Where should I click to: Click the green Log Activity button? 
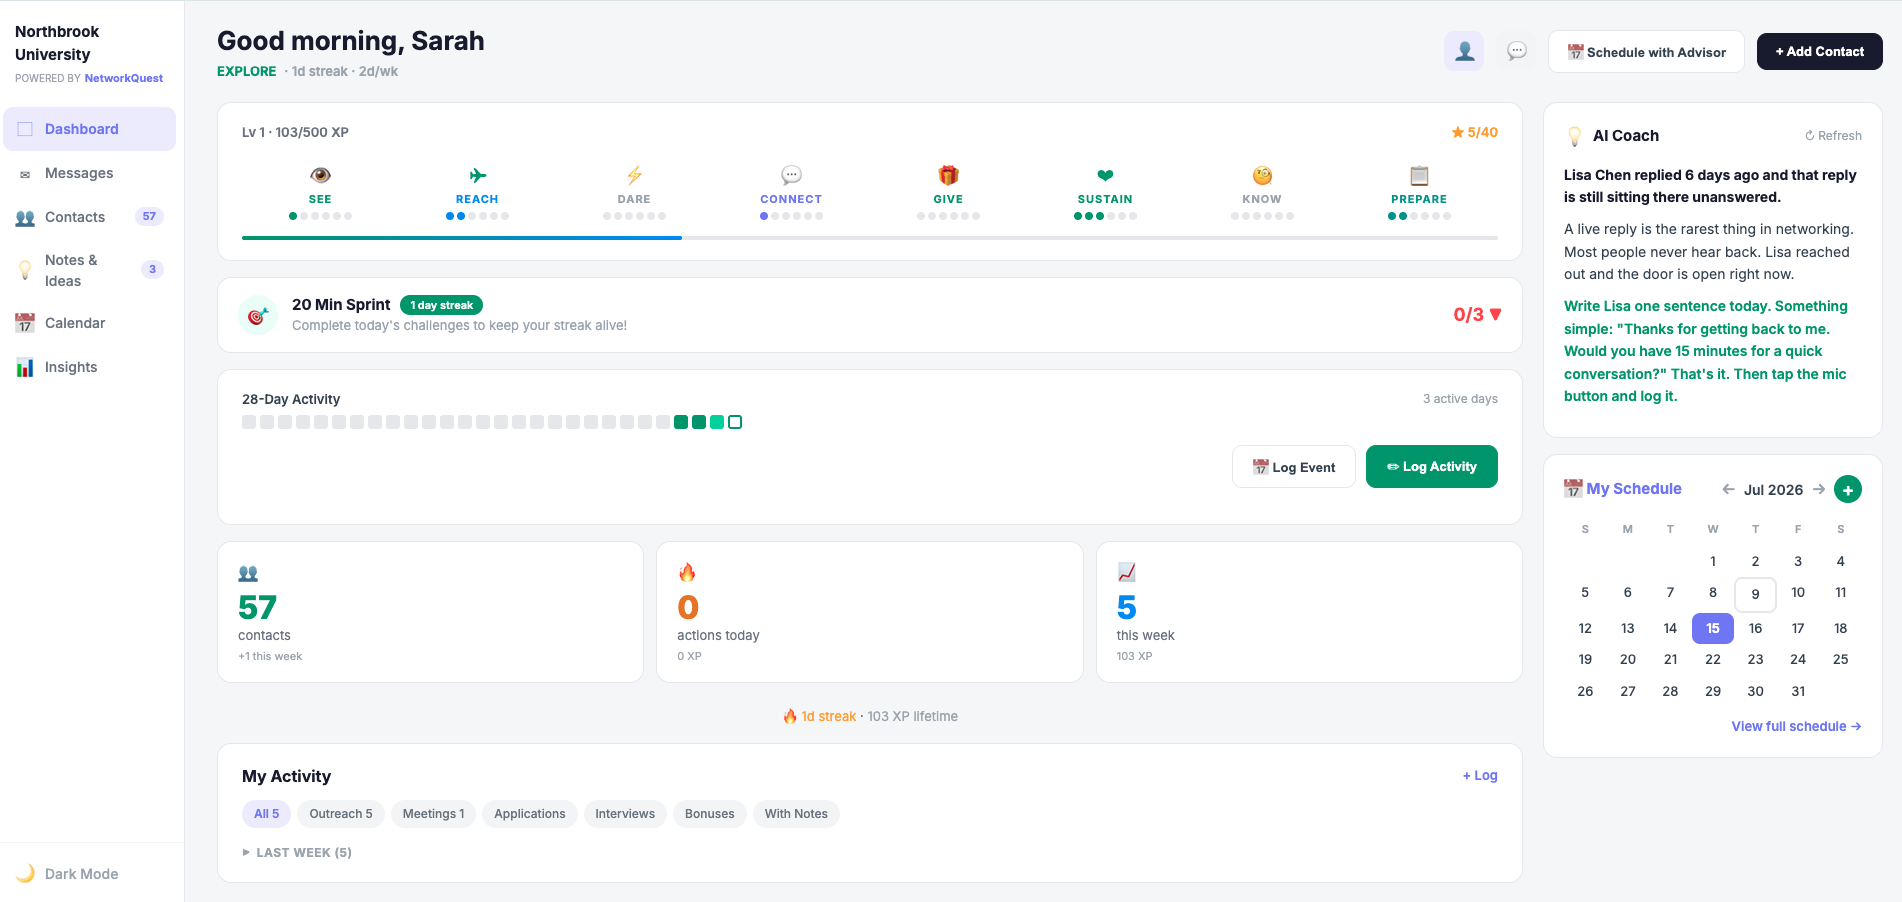pos(1432,467)
